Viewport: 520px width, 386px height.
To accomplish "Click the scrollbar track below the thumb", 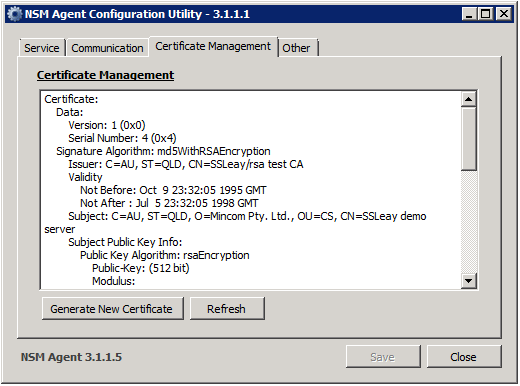I will [x=469, y=222].
